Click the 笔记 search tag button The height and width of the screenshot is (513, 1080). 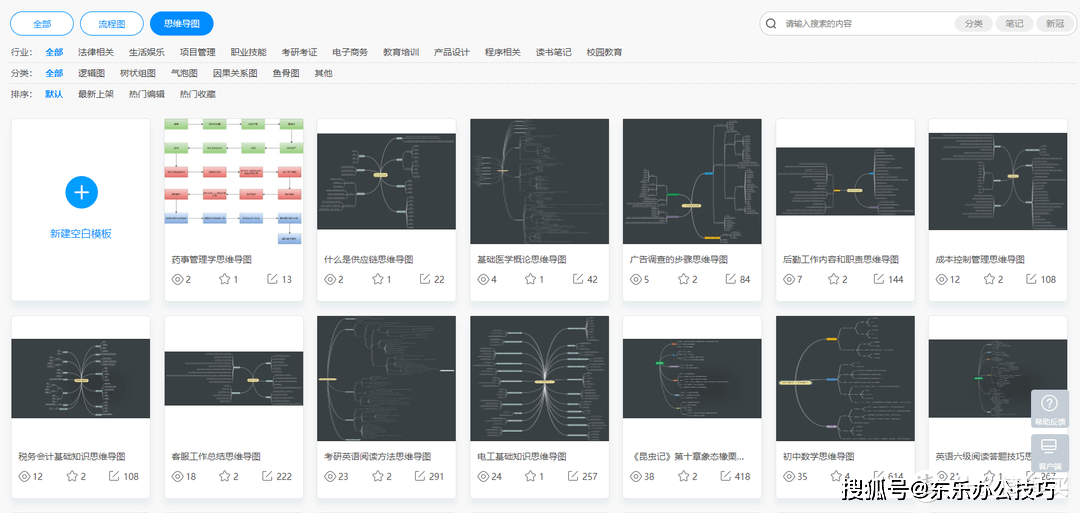(x=1014, y=24)
